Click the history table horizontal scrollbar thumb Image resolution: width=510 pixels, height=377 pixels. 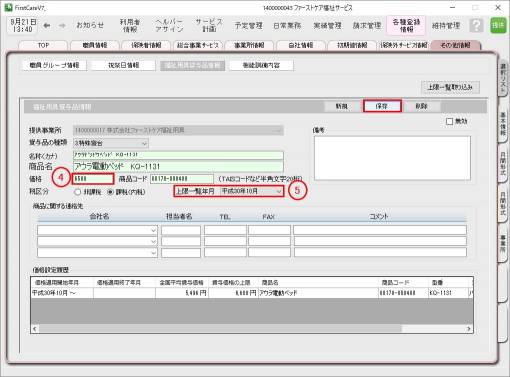[220, 329]
